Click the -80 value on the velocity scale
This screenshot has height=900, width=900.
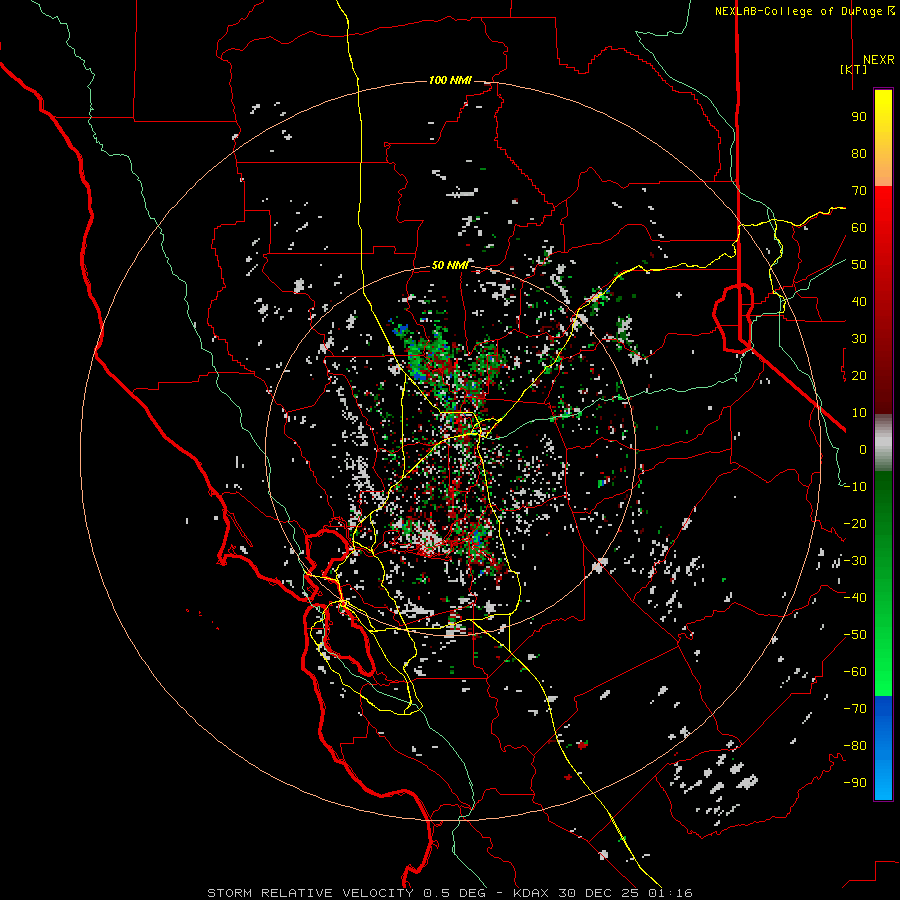(x=855, y=746)
